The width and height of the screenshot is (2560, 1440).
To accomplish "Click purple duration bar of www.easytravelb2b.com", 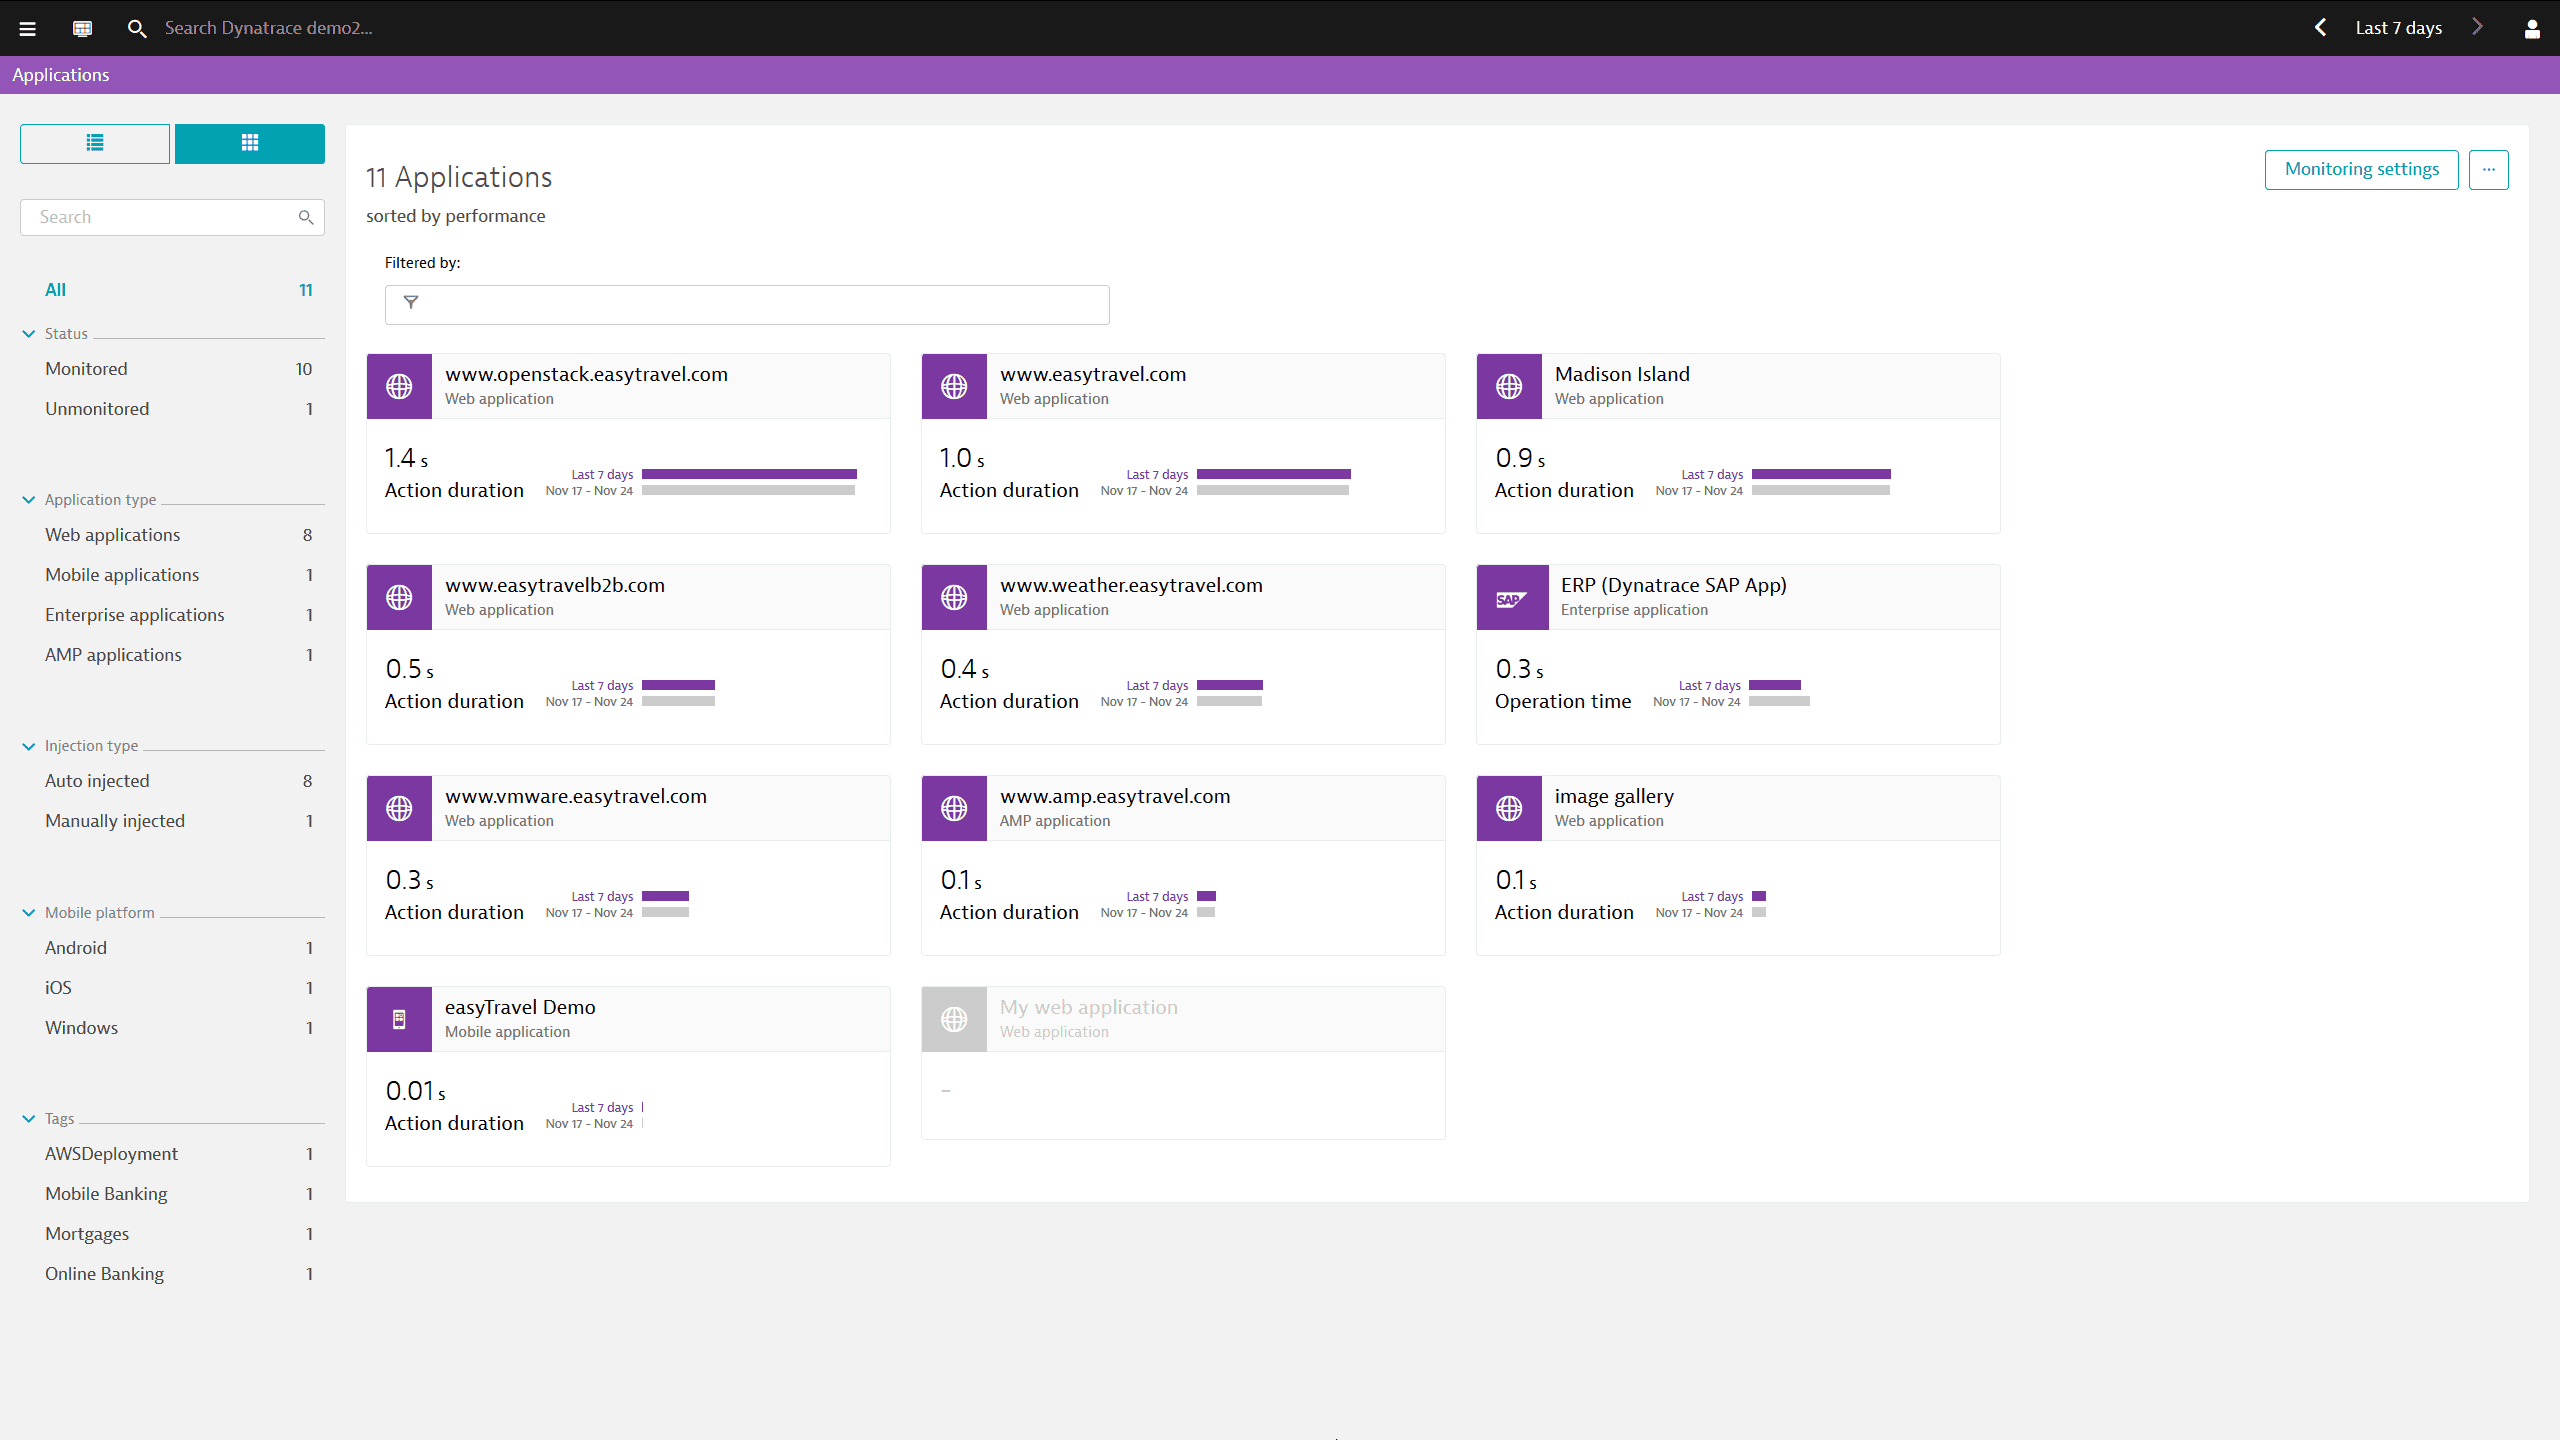I will [678, 685].
